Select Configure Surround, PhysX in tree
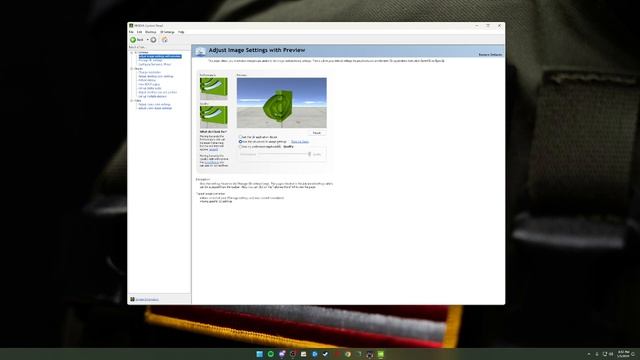This screenshot has height=360, width=640. [155, 64]
